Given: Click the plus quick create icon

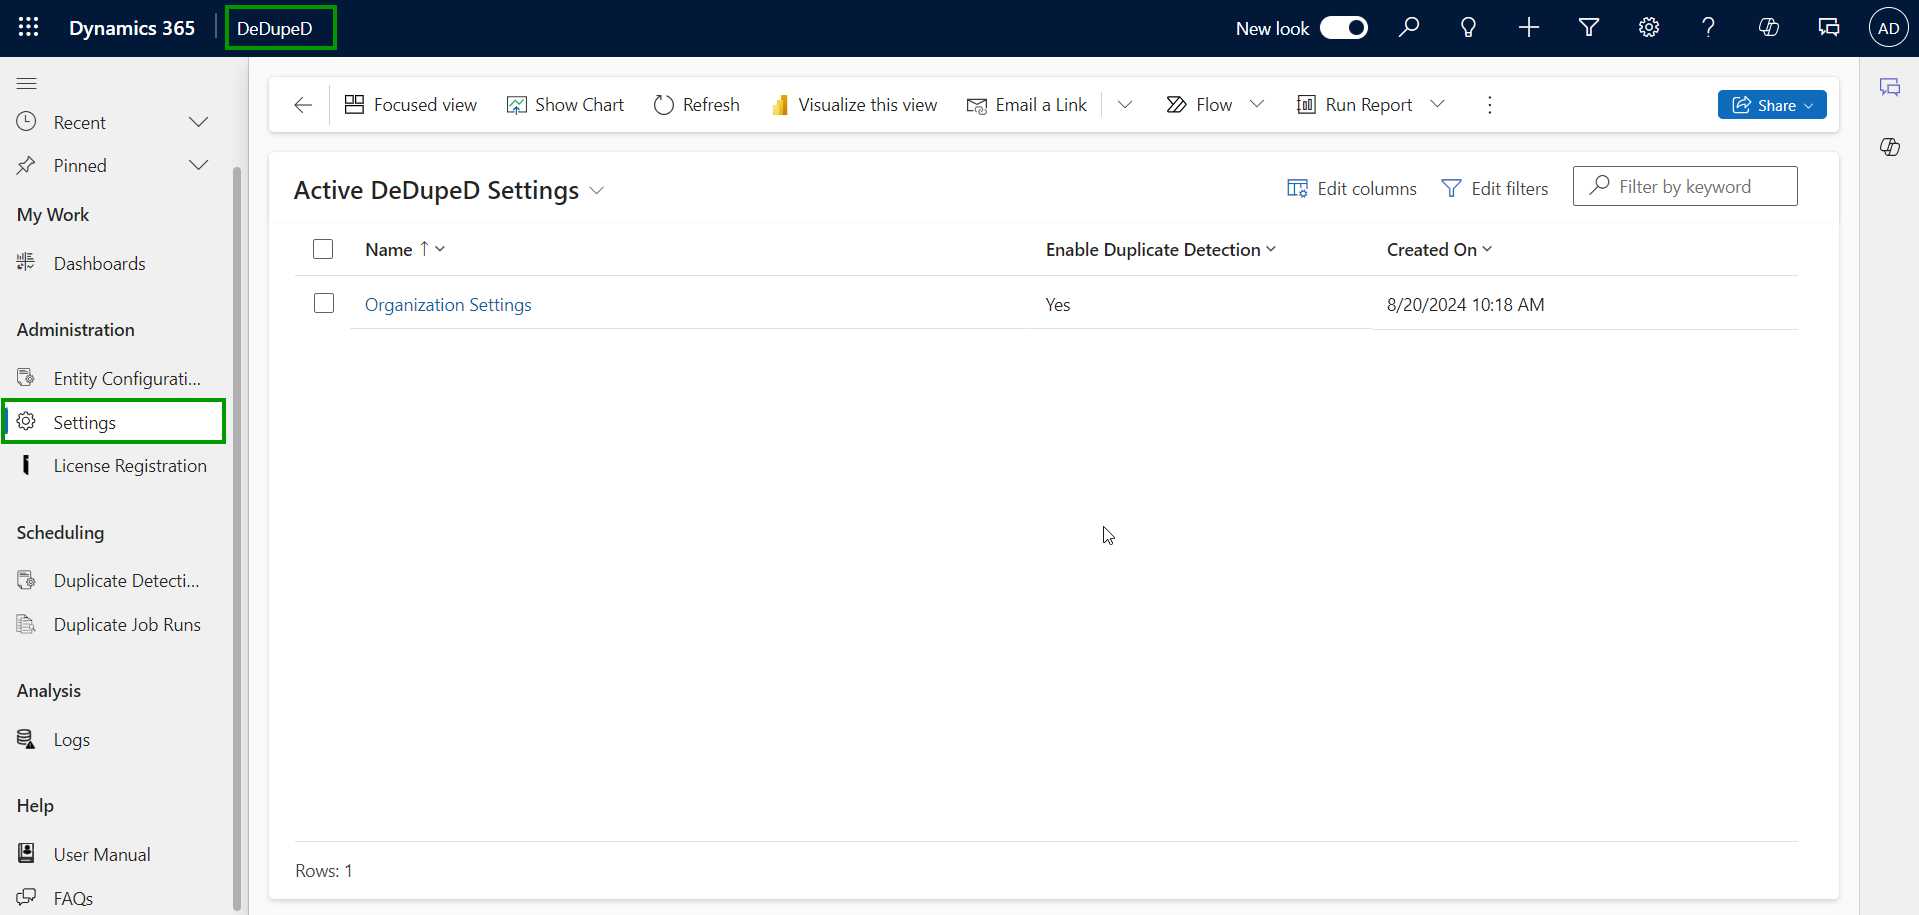Looking at the screenshot, I should pyautogui.click(x=1528, y=28).
